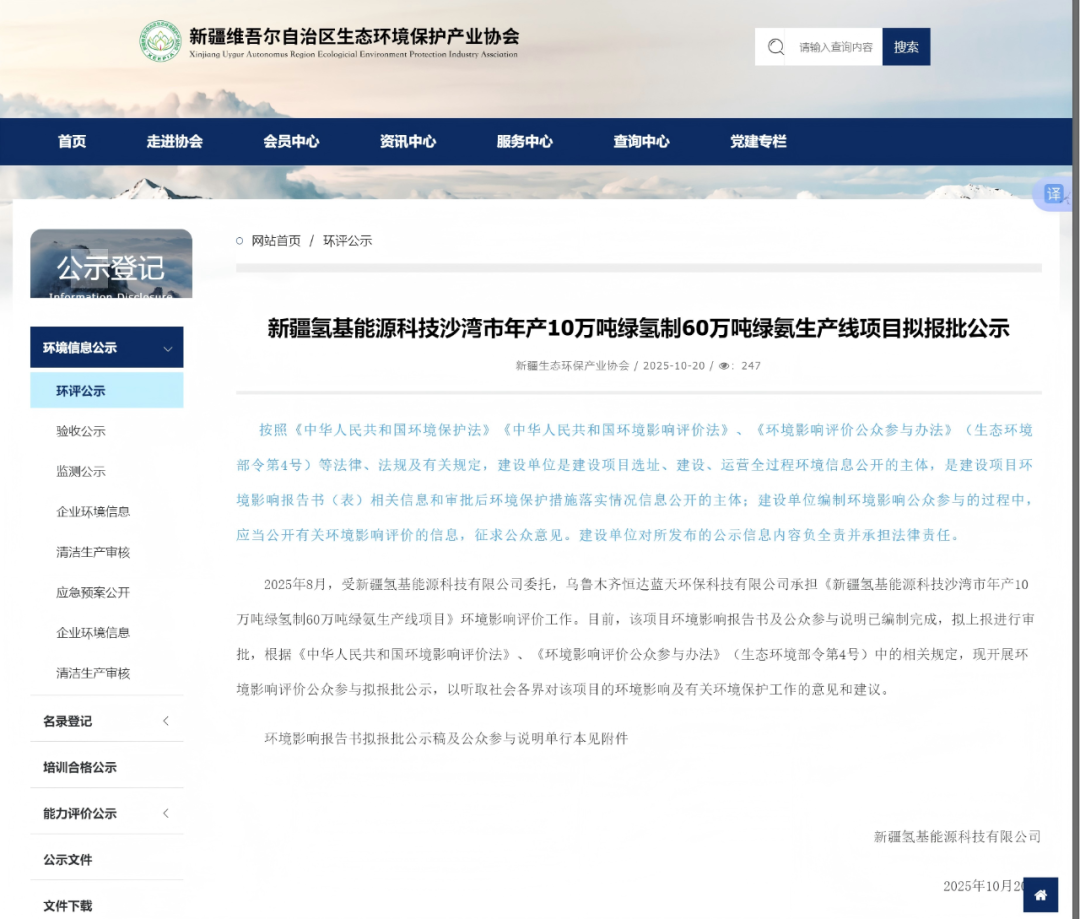Select 首页 in the navigation bar
The width and height of the screenshot is (1080, 919).
click(x=72, y=141)
